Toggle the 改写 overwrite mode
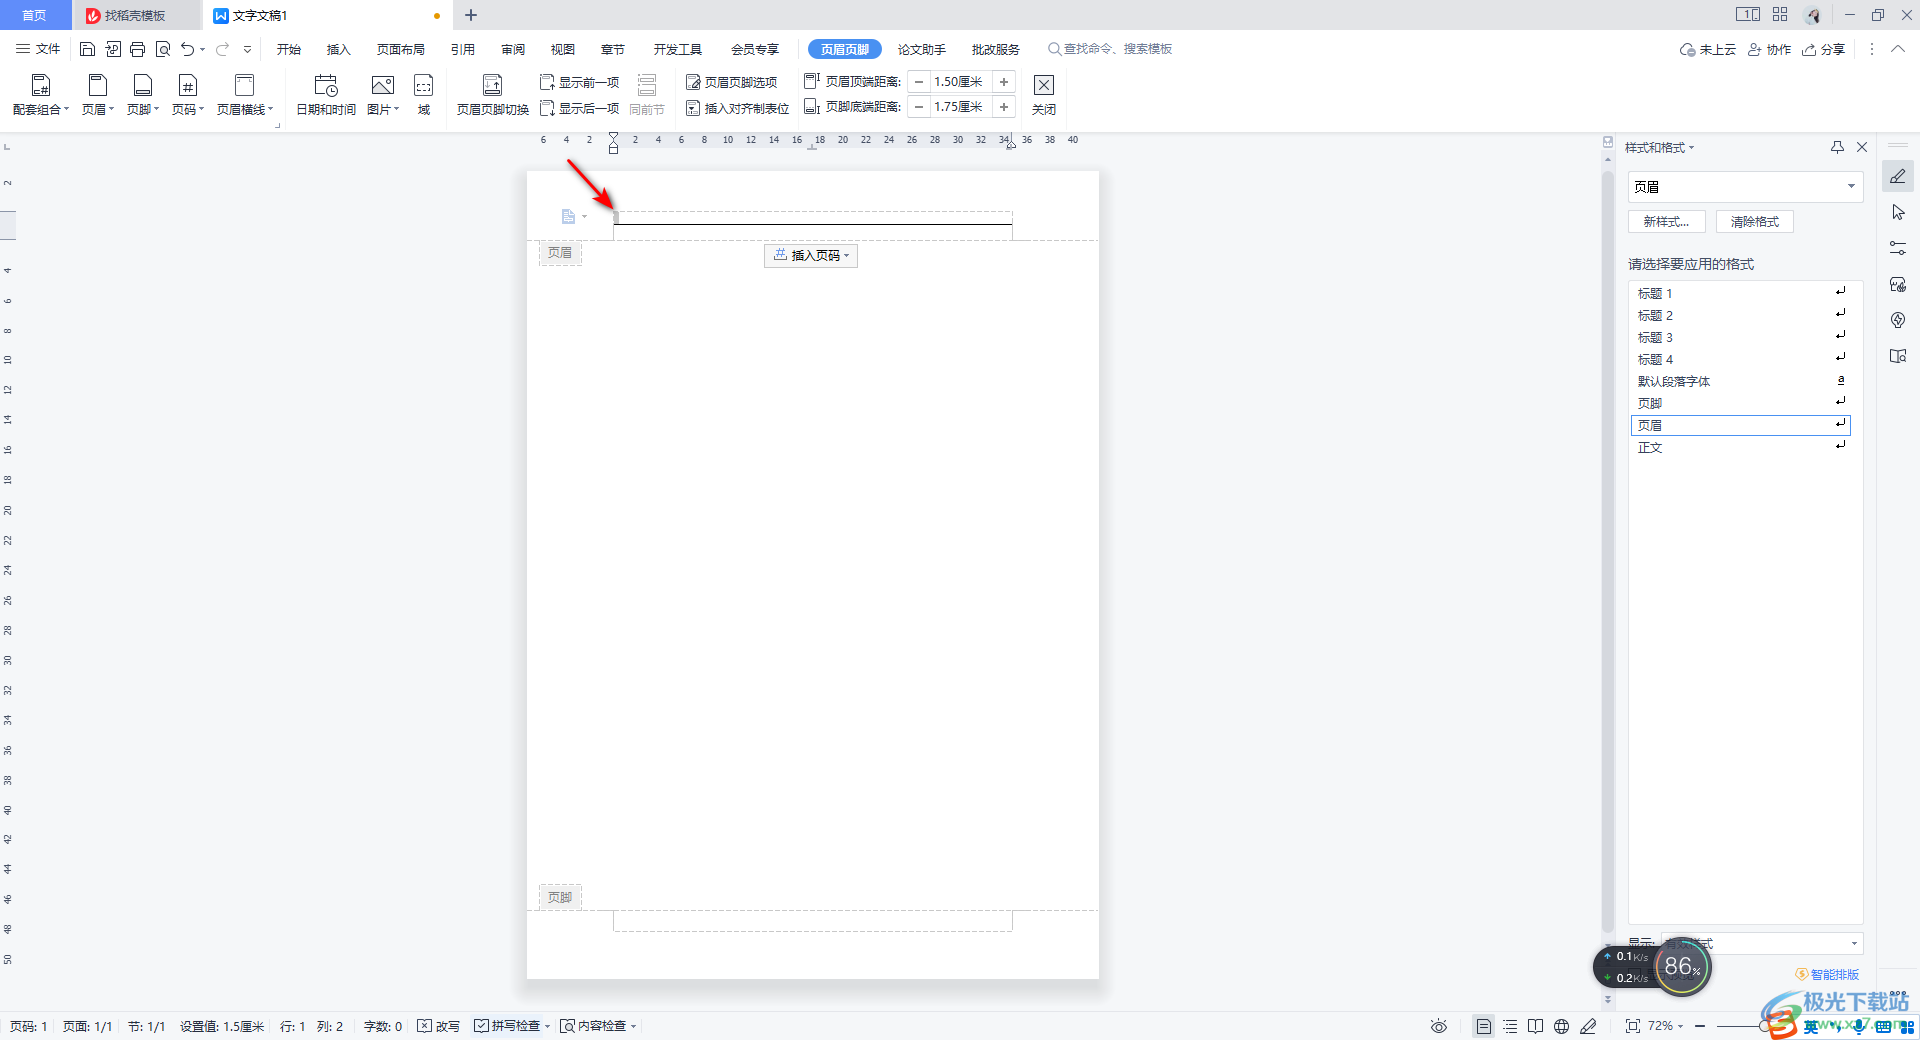 [438, 1026]
